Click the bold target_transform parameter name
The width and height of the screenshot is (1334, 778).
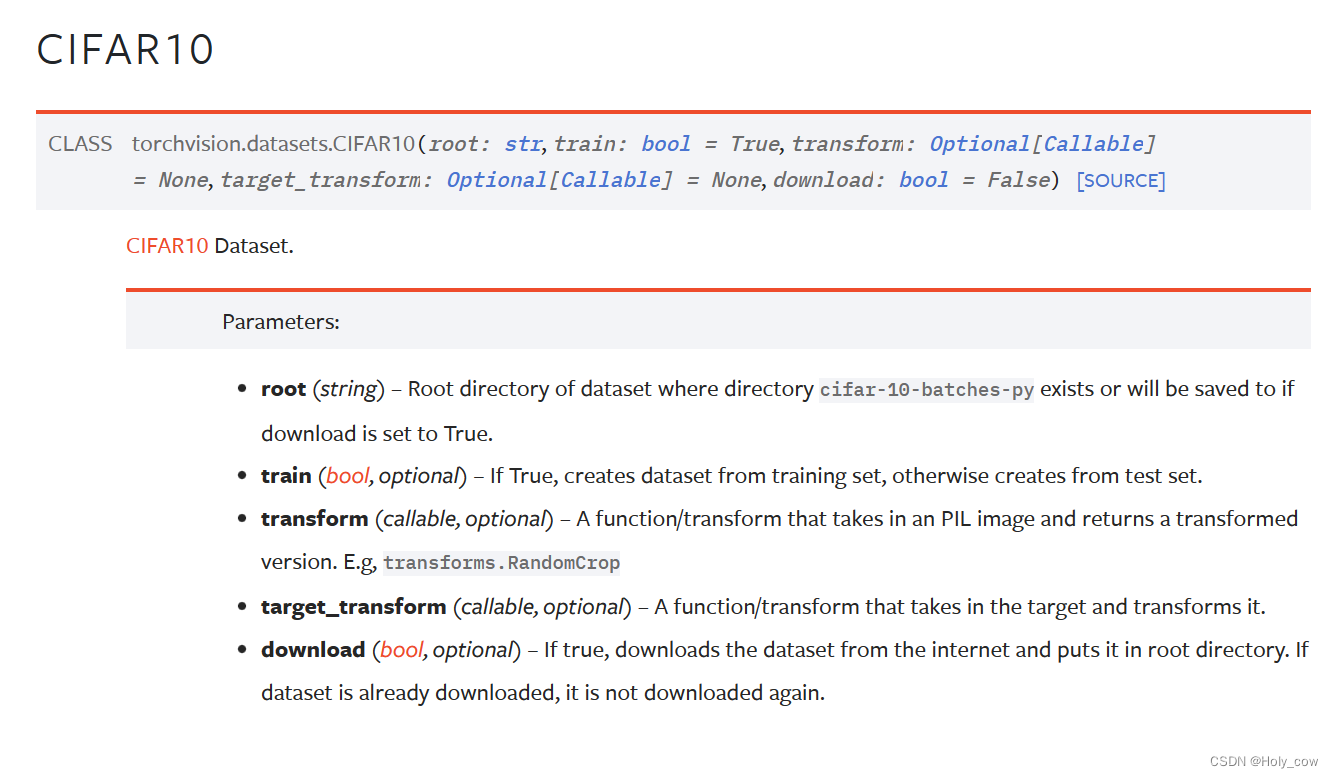pyautogui.click(x=354, y=607)
